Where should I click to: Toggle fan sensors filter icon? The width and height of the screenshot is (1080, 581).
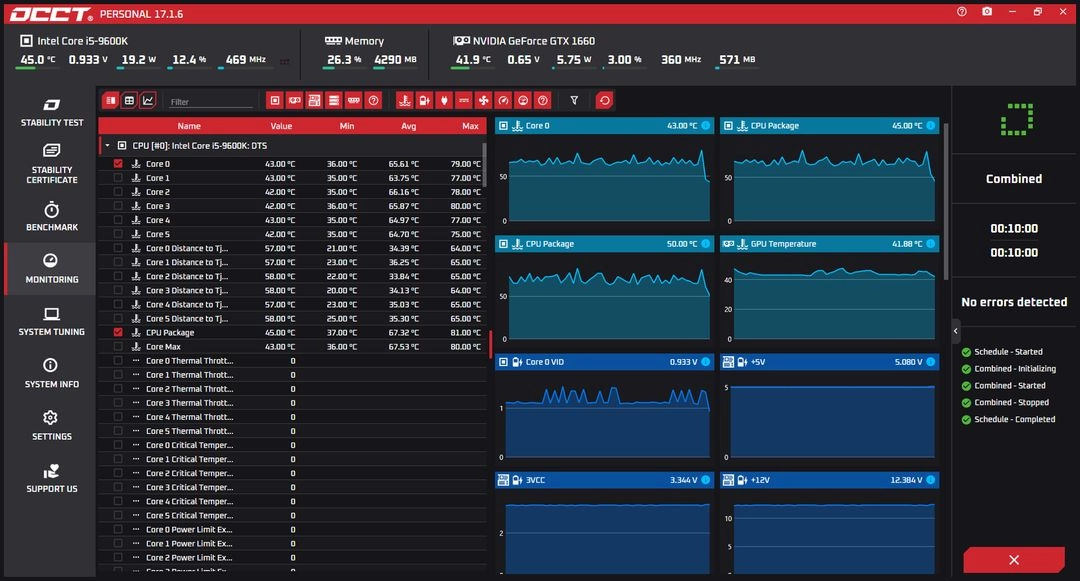(x=484, y=101)
